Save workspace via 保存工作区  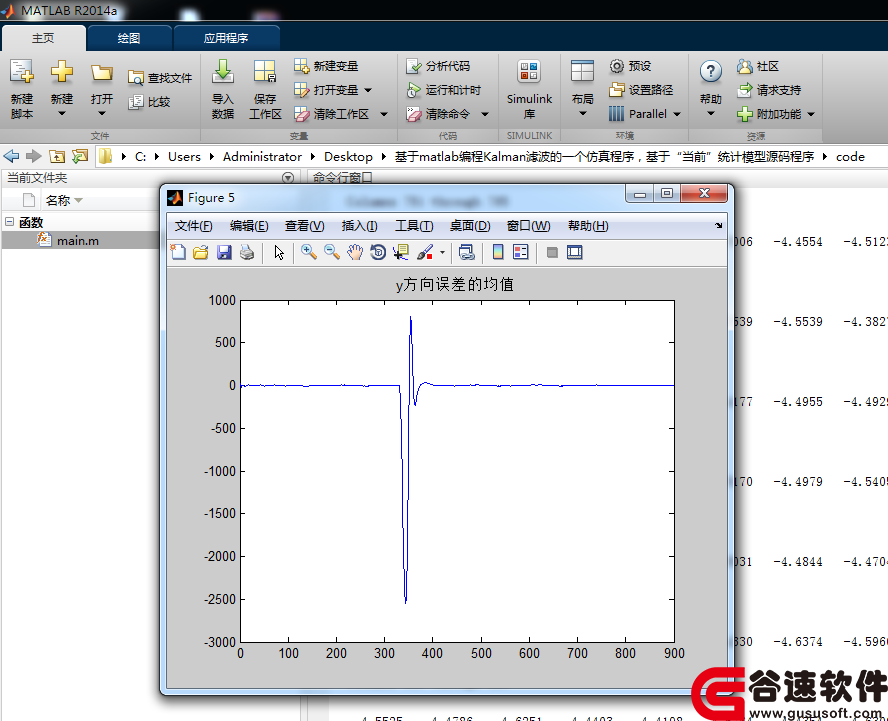tap(265, 89)
